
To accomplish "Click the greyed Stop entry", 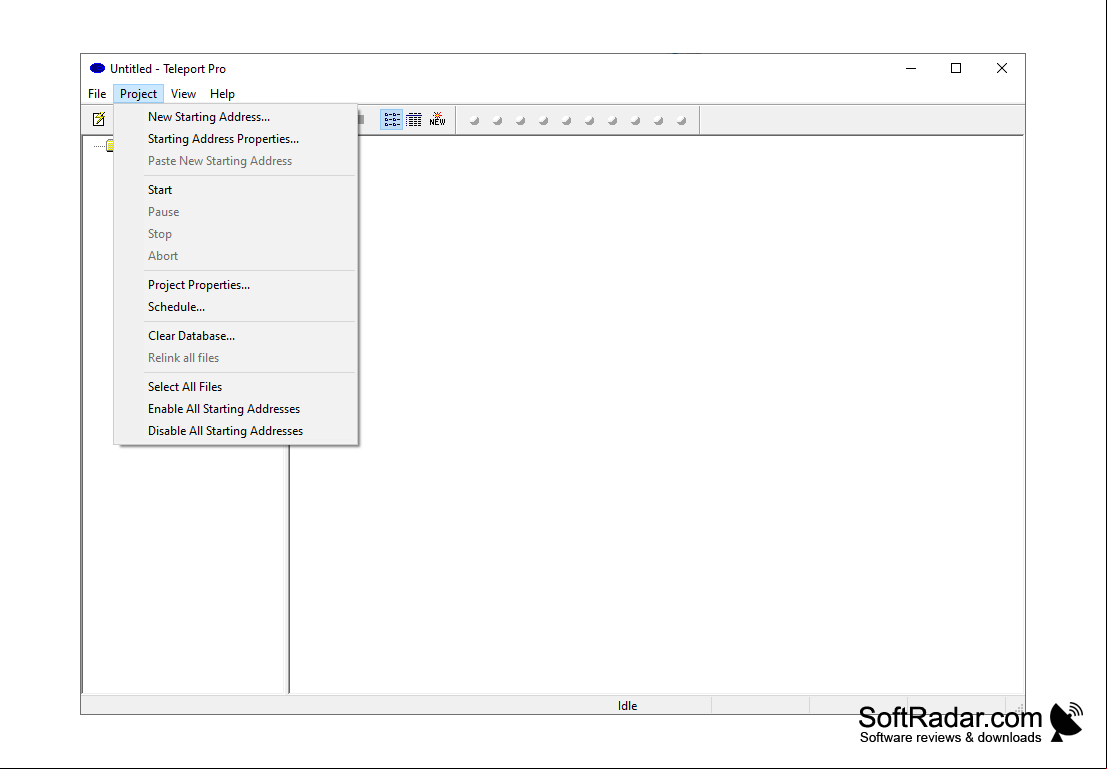I will coord(236,234).
